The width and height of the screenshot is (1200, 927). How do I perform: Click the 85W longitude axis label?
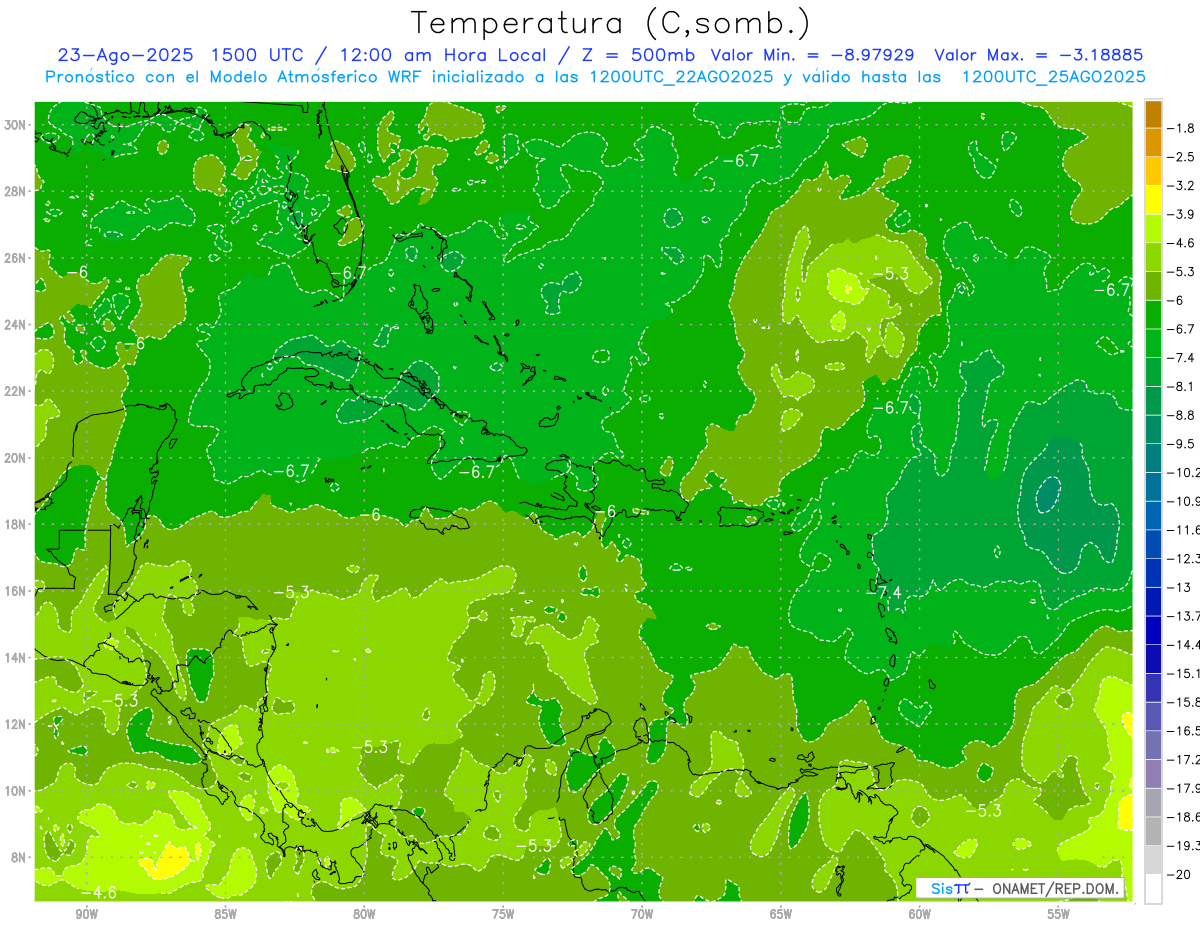[x=225, y=914]
